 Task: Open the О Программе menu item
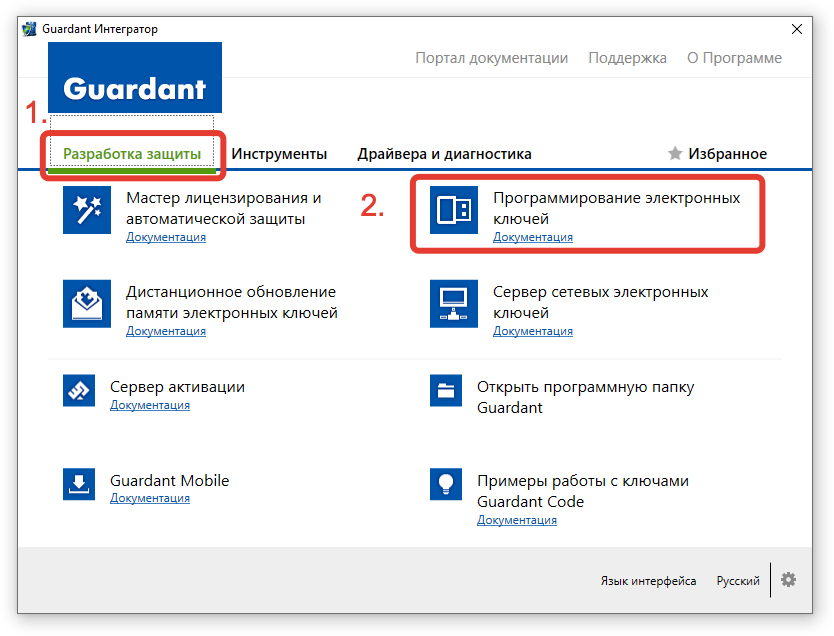(734, 58)
